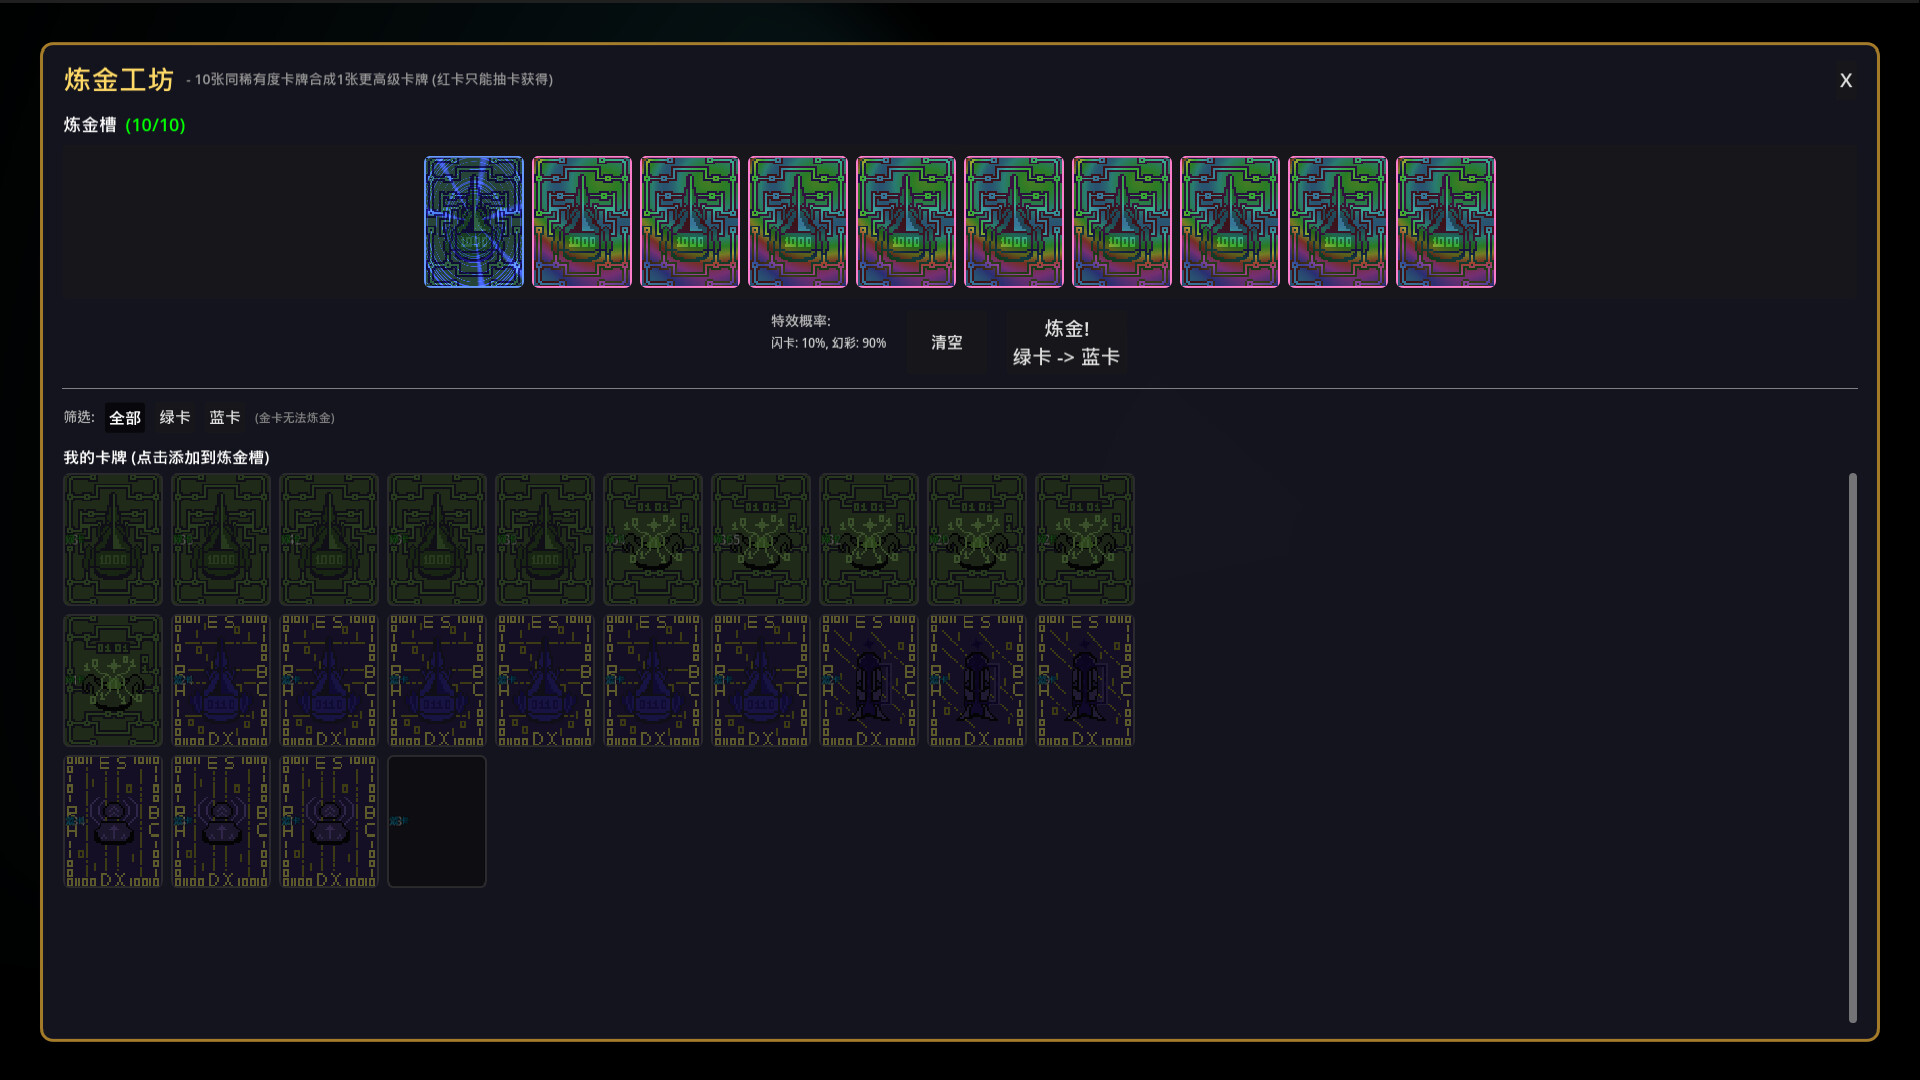Image resolution: width=1920 pixels, height=1080 pixels.
Task: Click the 炼金! button to convert 绿卡 to 蓝卡
Action: tap(1066, 342)
